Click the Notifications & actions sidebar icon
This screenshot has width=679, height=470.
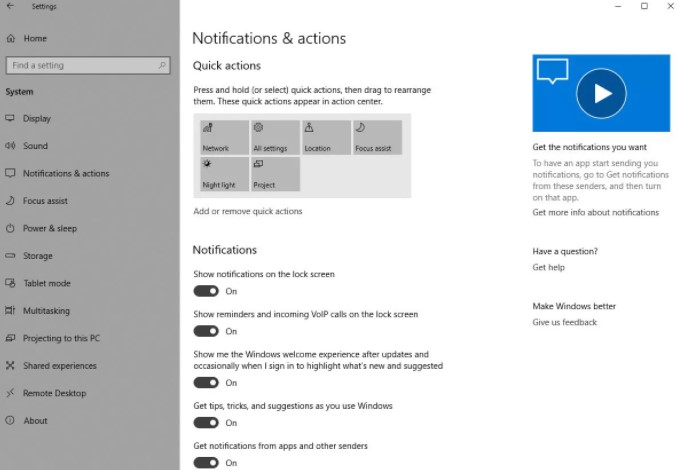(10, 173)
